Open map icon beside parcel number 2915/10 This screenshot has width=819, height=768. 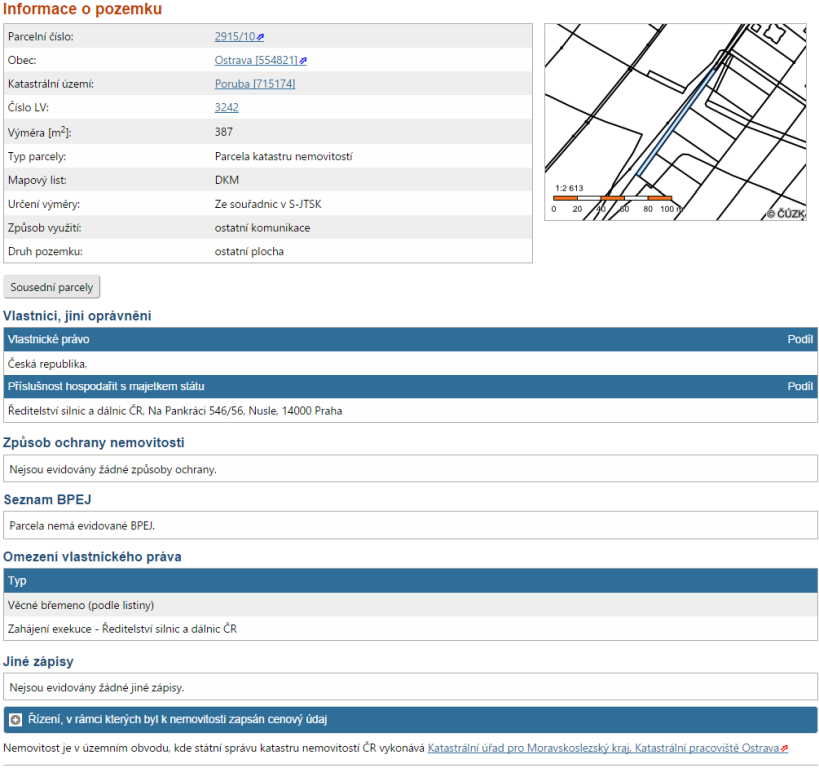click(261, 37)
